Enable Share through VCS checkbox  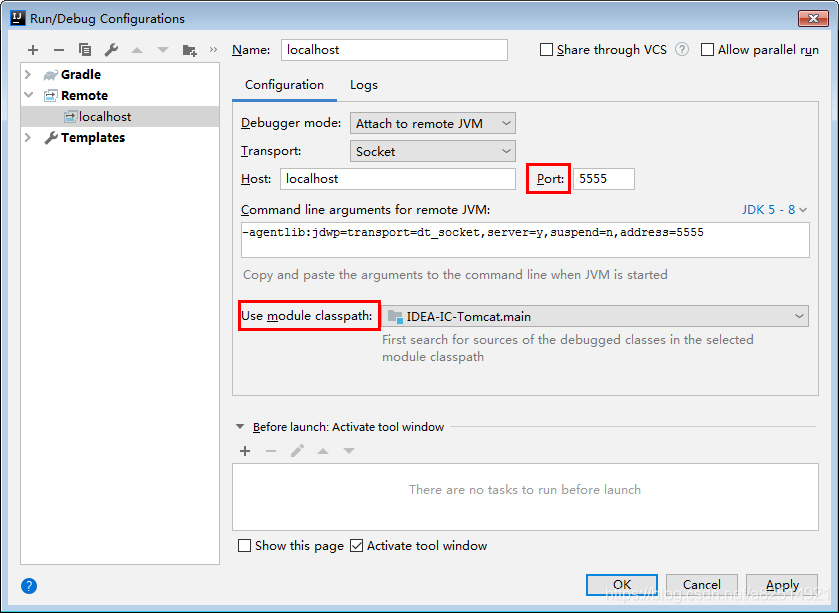(546, 50)
